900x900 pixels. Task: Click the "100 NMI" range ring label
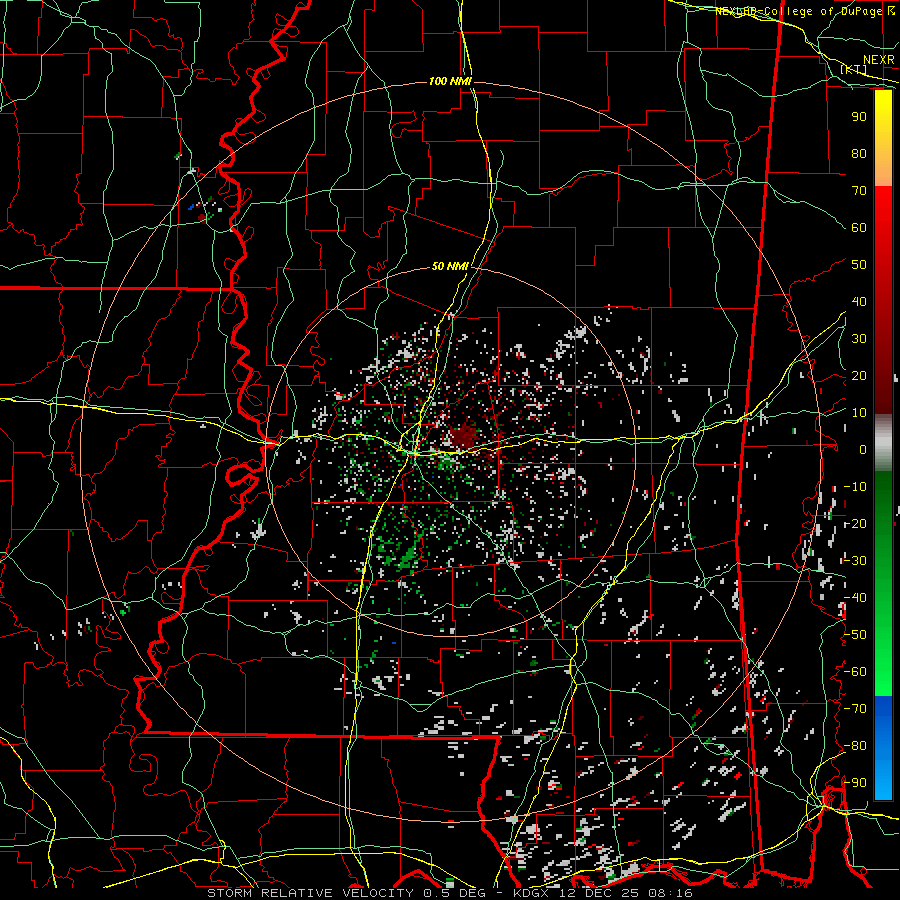click(x=450, y=81)
